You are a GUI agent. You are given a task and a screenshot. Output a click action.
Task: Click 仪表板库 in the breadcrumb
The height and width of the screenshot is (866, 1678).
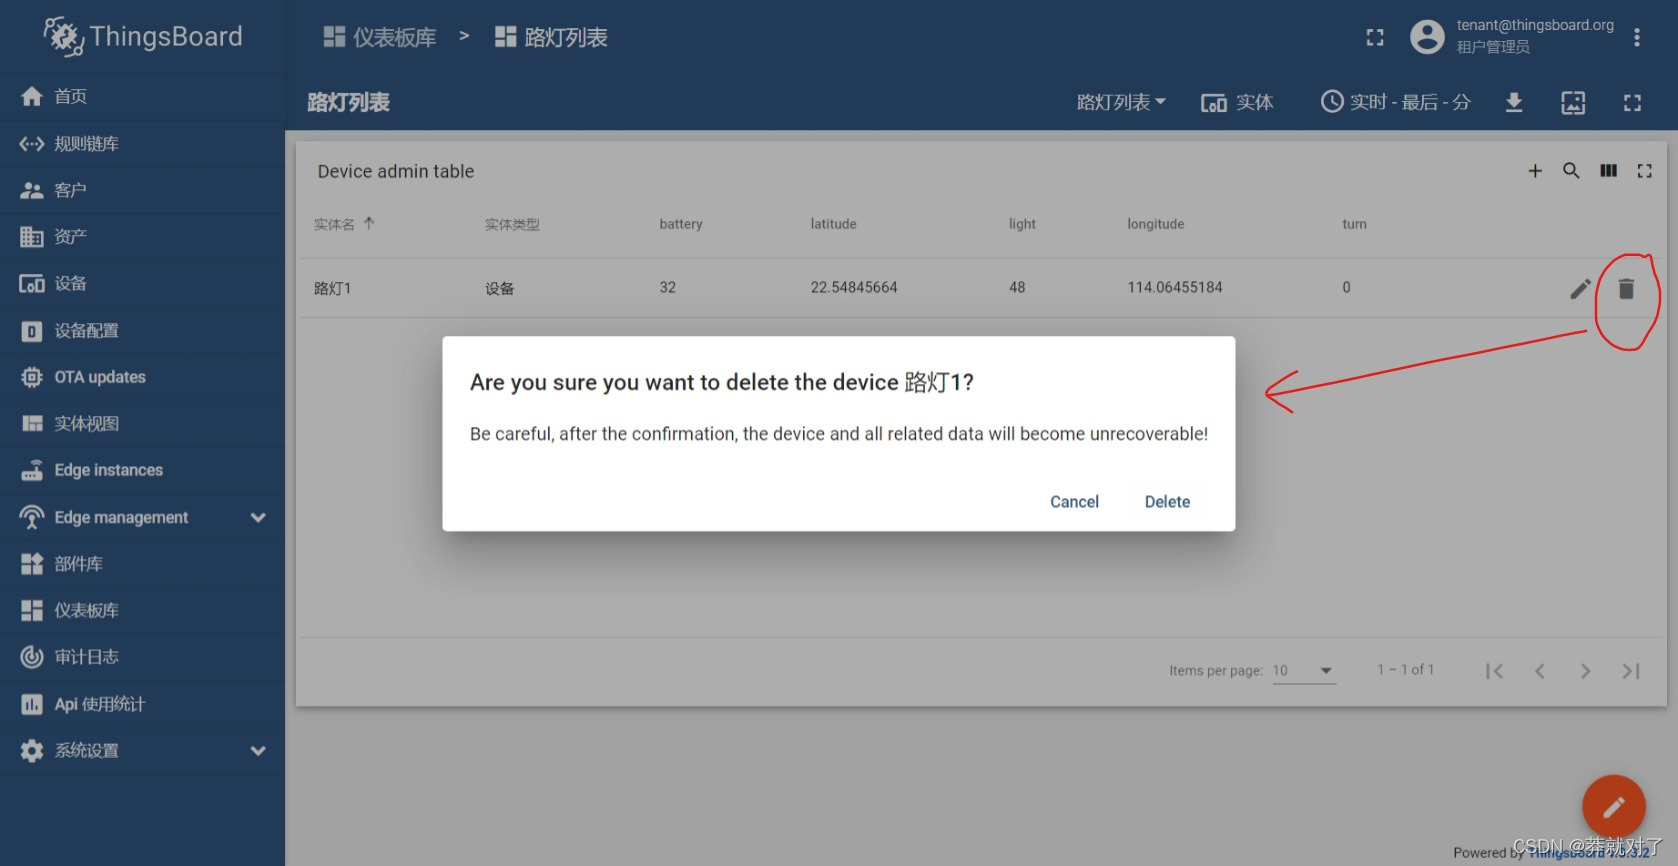click(380, 38)
